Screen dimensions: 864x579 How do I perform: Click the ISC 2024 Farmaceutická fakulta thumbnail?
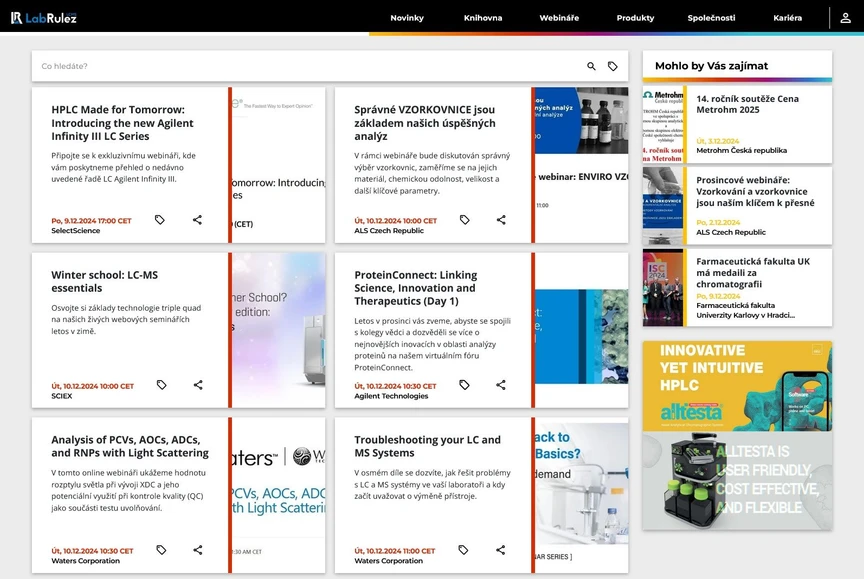pos(663,288)
